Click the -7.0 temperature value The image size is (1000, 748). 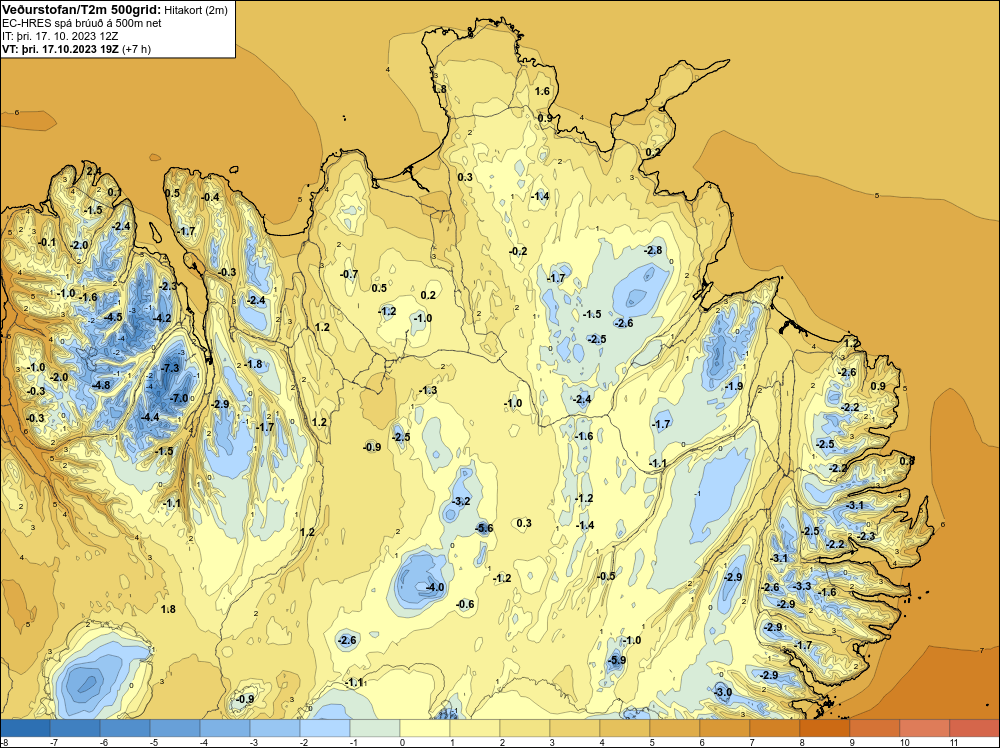pyautogui.click(x=179, y=398)
